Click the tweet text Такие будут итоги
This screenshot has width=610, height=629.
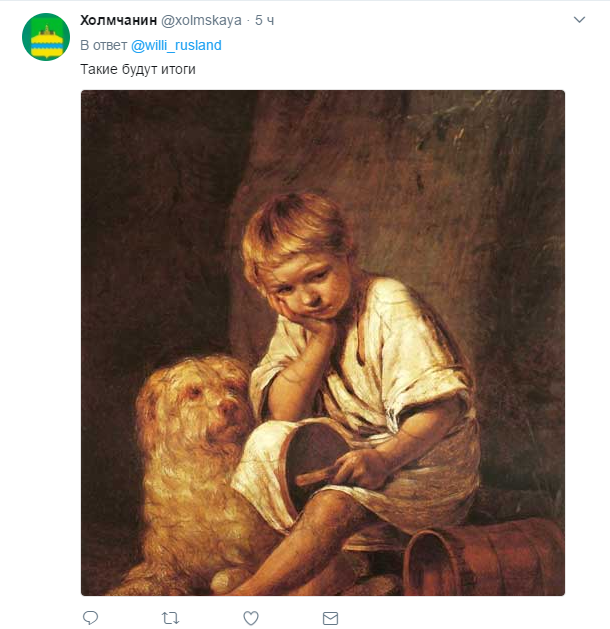138,69
